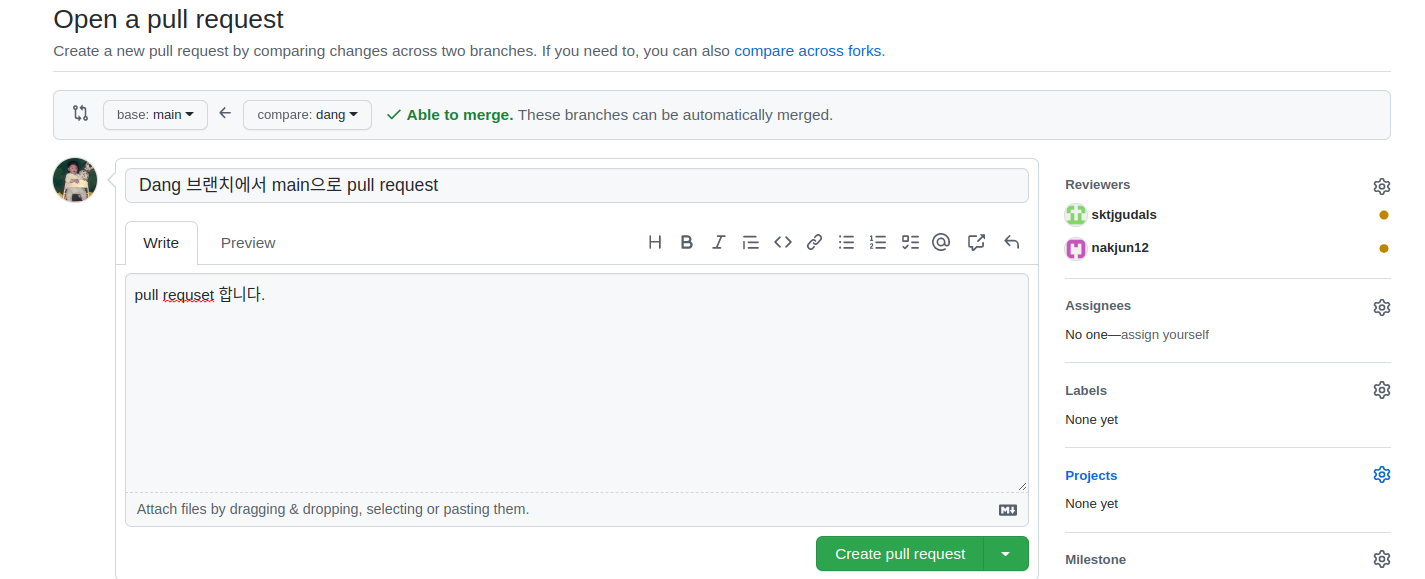
Task: Insert a saved reply
Action: (x=1011, y=242)
